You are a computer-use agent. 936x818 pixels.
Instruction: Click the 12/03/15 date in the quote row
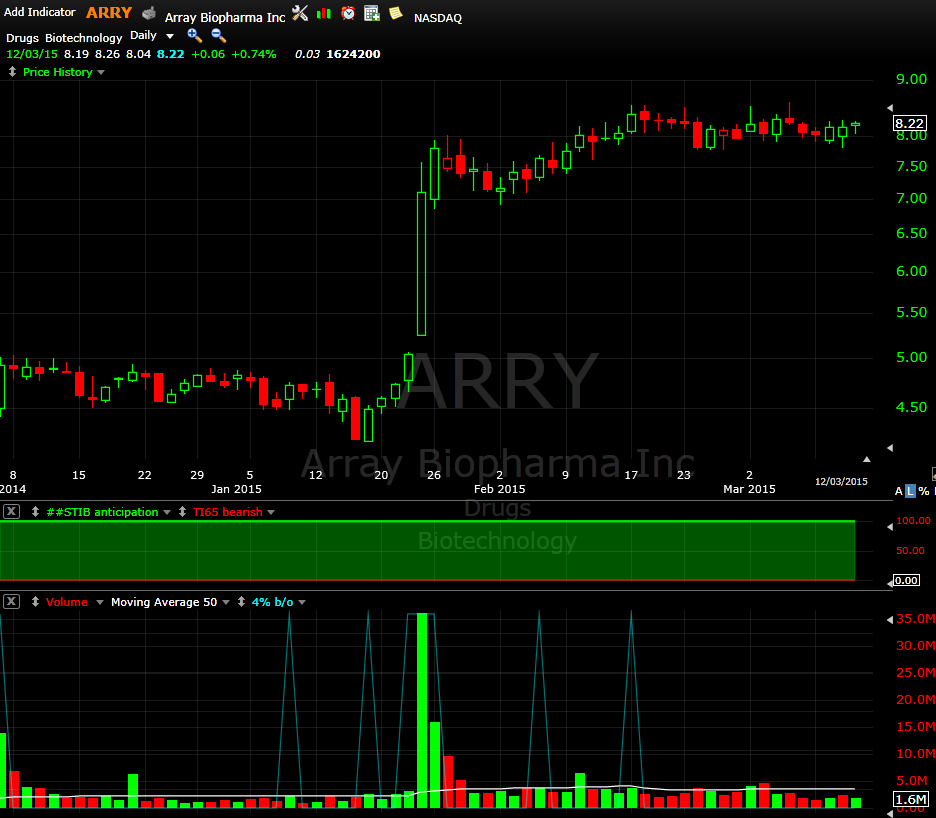point(32,54)
